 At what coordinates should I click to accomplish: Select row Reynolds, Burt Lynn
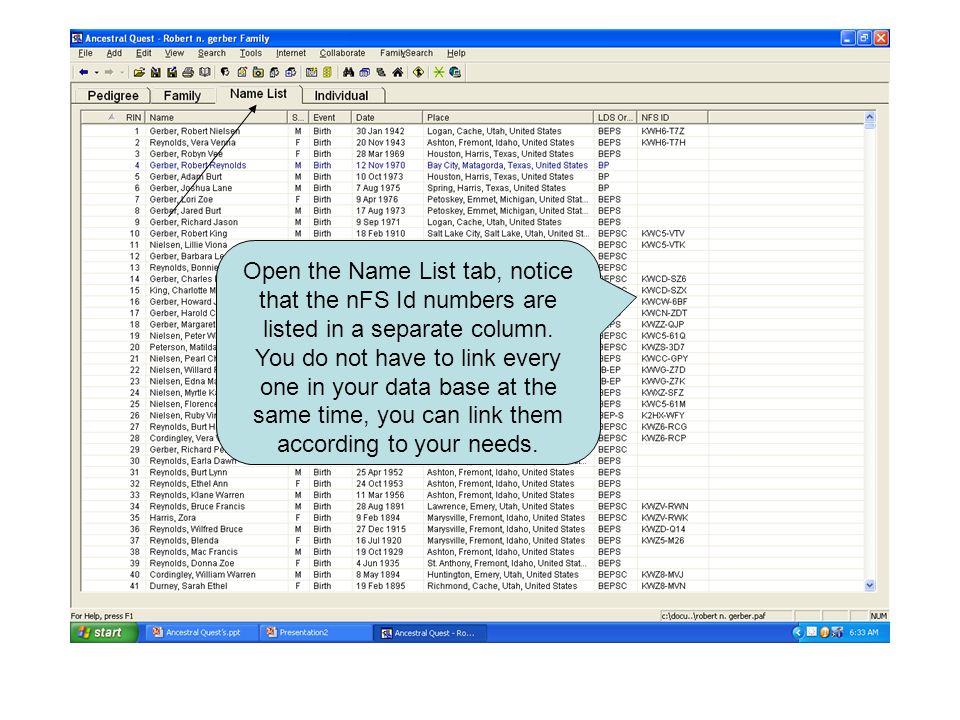(471, 473)
